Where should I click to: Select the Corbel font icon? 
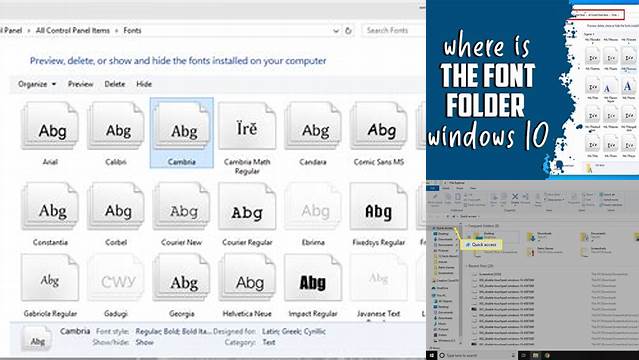coord(116,206)
